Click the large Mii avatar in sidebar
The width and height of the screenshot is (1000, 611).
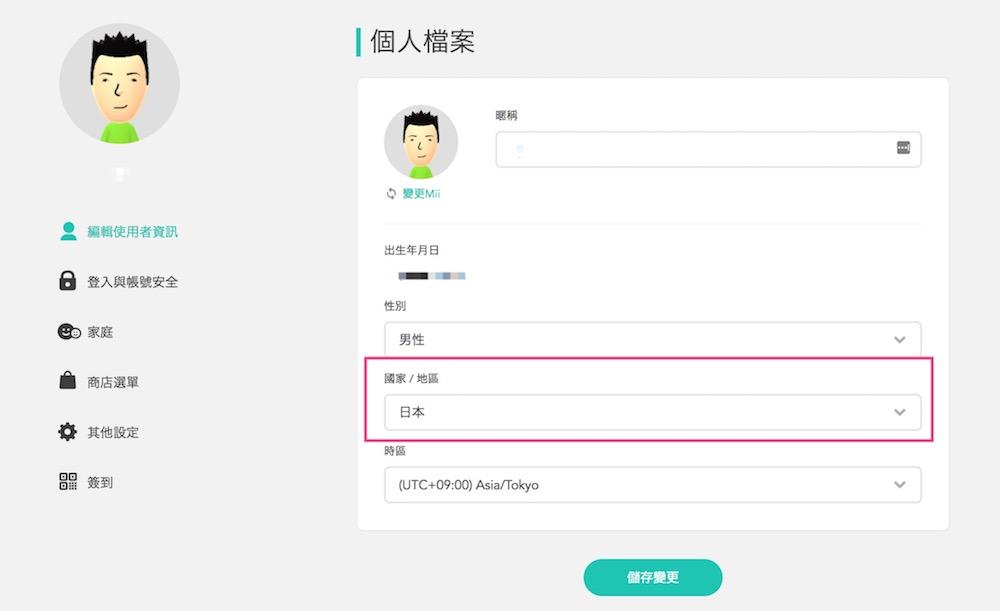coord(120,84)
